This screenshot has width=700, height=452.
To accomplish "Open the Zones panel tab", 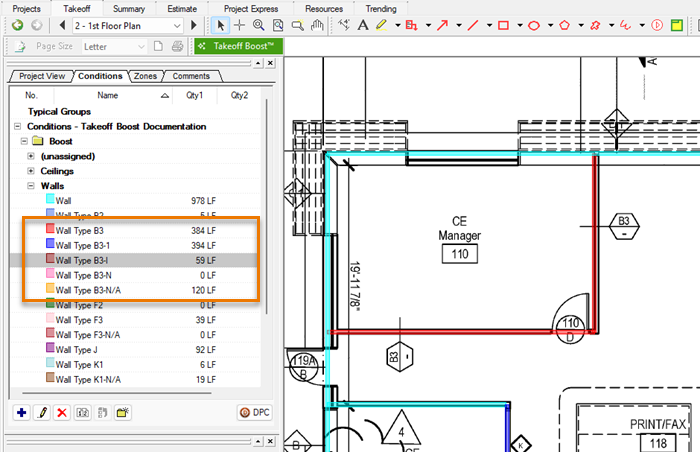I will click(145, 76).
